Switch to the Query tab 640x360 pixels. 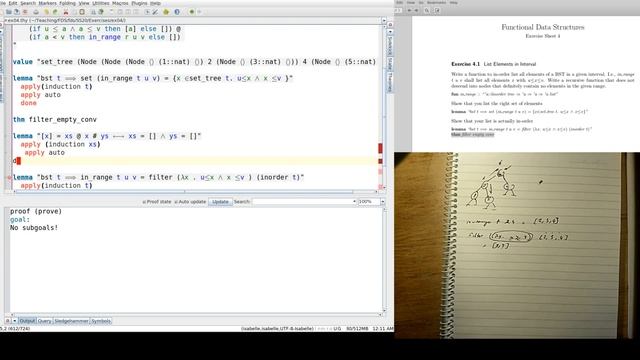click(44, 321)
